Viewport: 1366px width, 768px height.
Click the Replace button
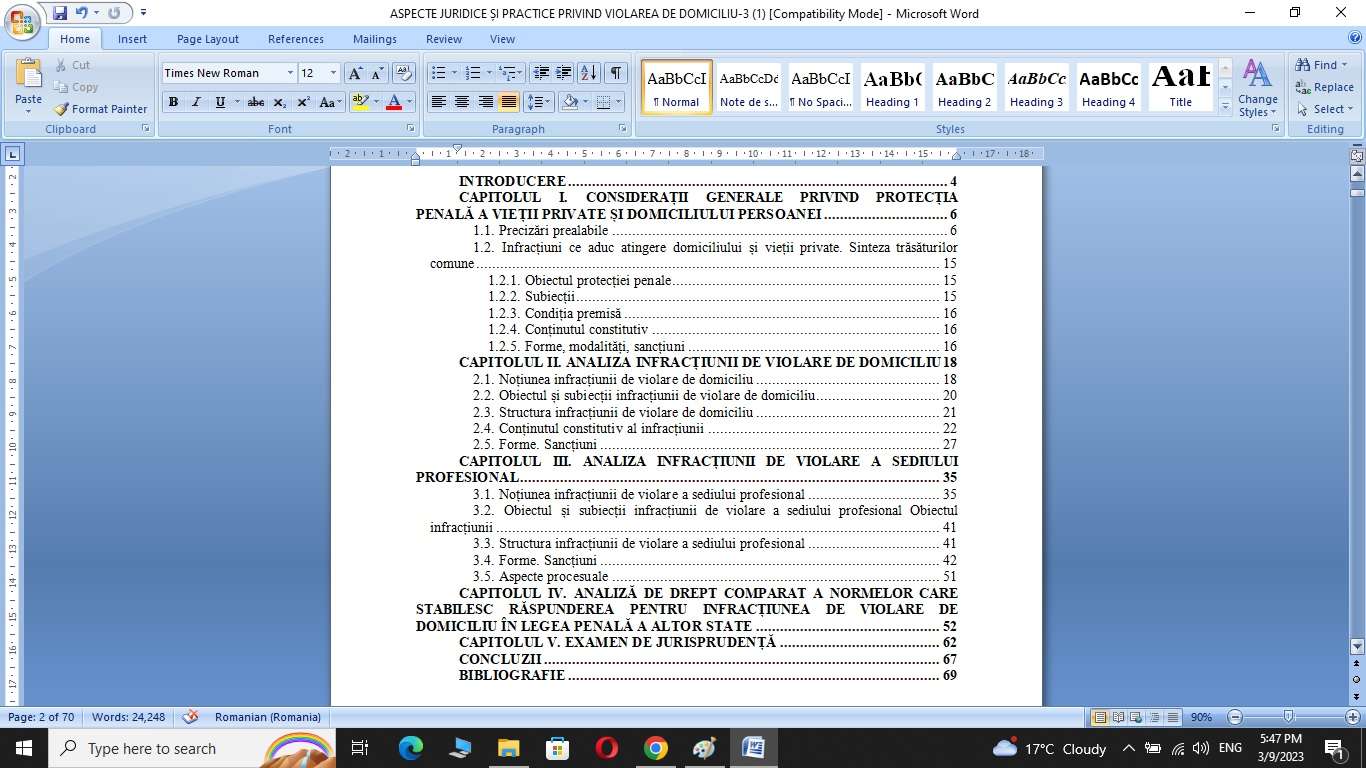click(1324, 87)
